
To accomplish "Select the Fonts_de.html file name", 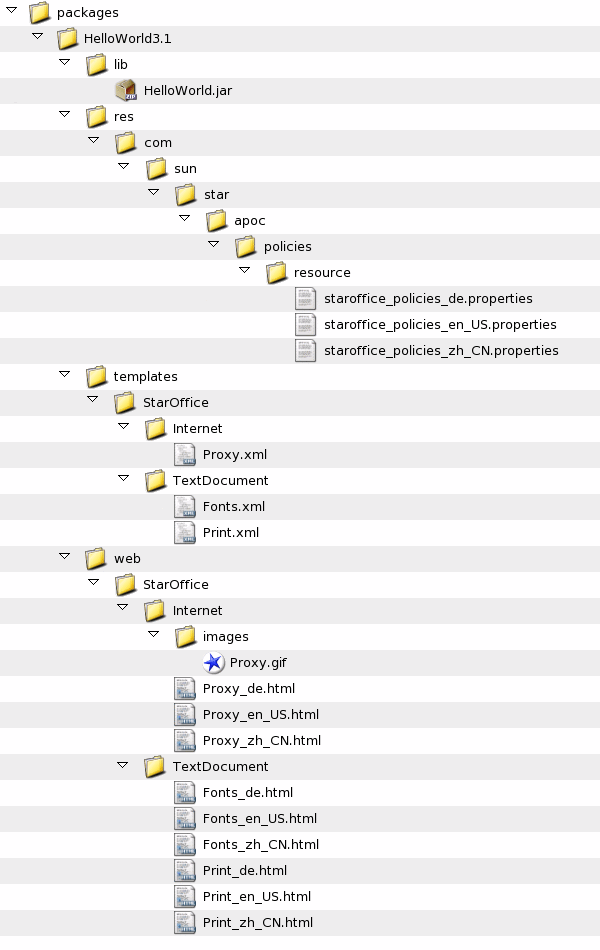I will 247,792.
